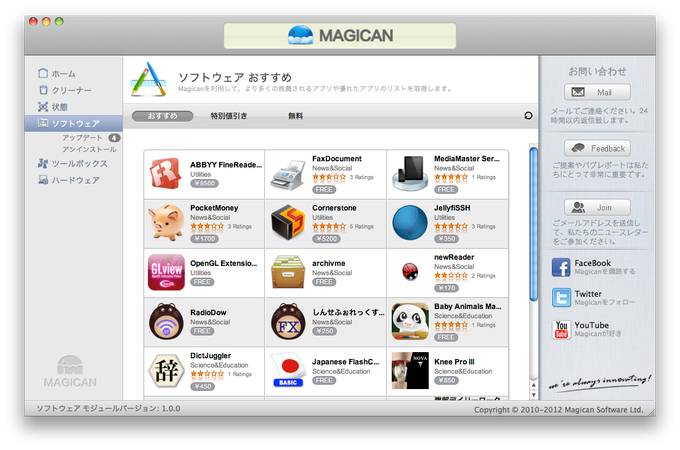
Task: Click the Join newsletter button
Action: (x=597, y=207)
